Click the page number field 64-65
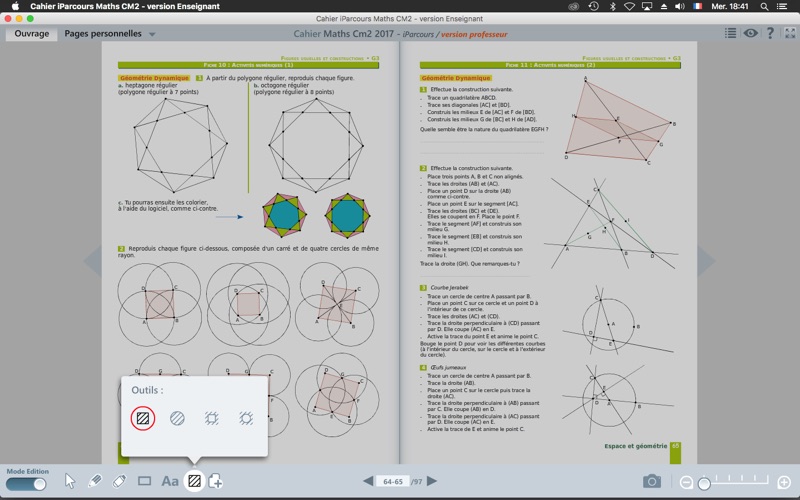Viewport: 800px width, 500px height. 393,481
